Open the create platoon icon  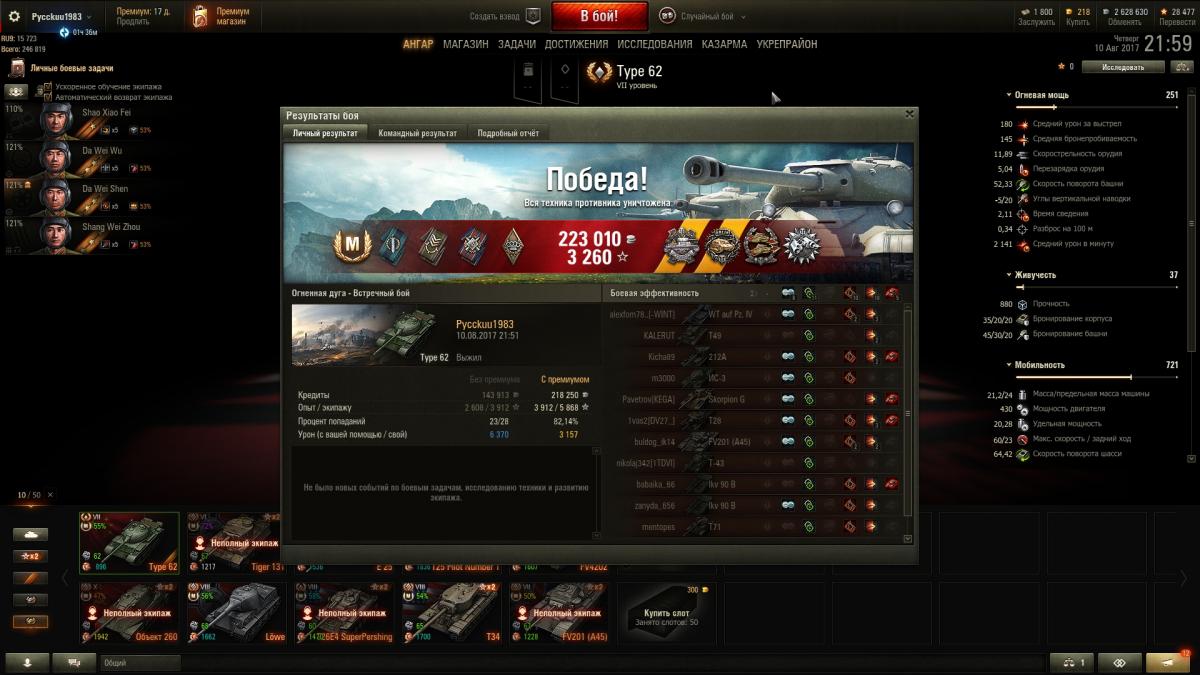[x=533, y=16]
